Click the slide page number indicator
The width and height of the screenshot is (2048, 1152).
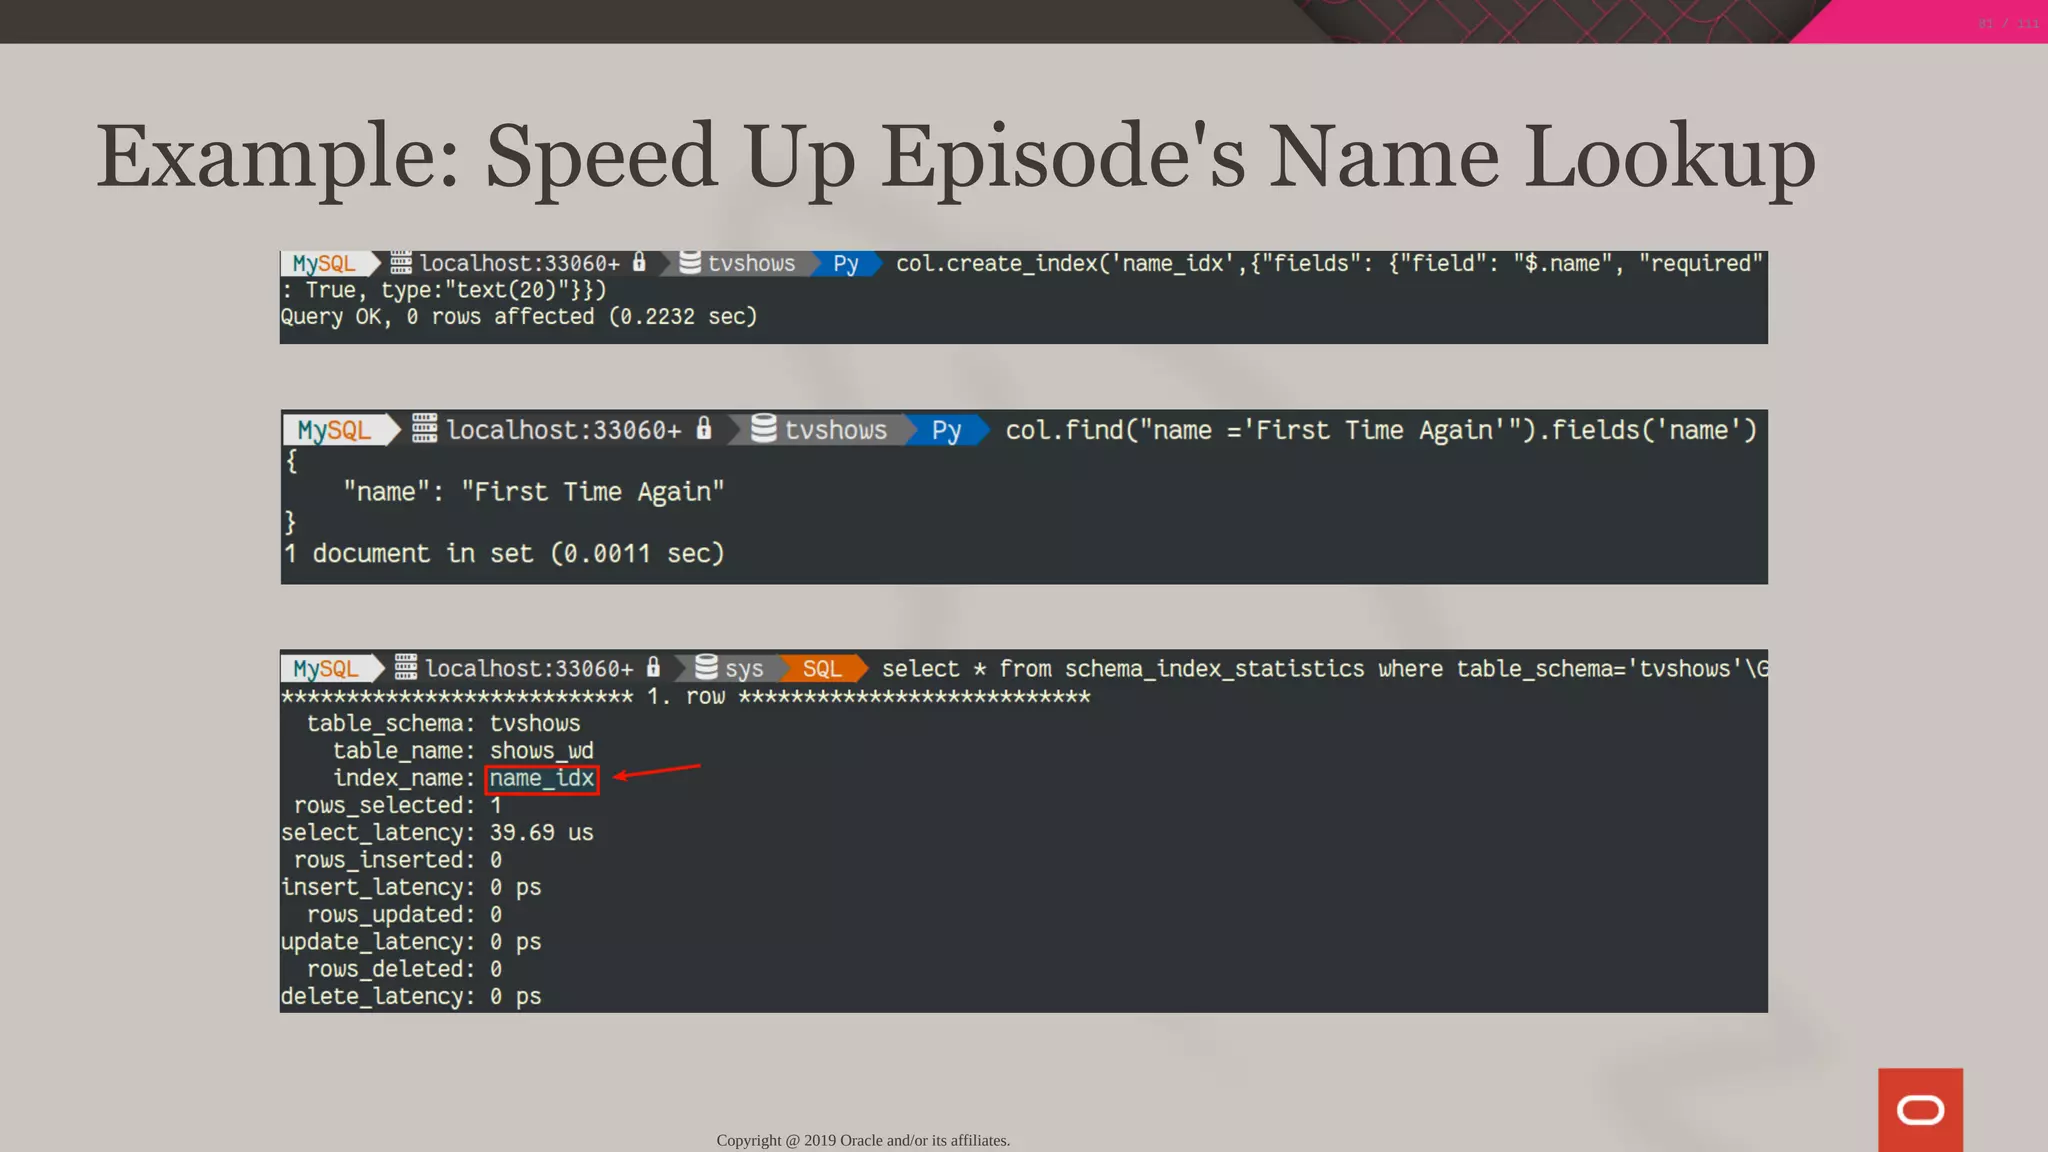tap(2008, 23)
